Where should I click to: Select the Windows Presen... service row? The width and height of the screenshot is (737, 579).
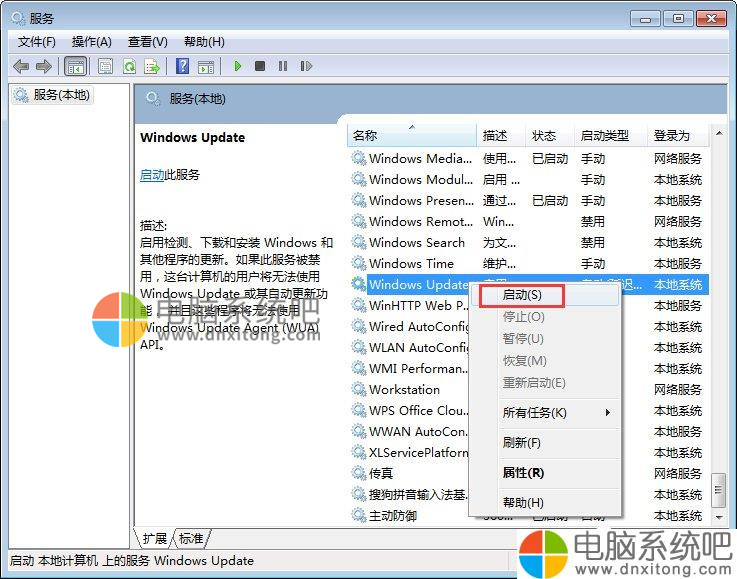pyautogui.click(x=528, y=201)
